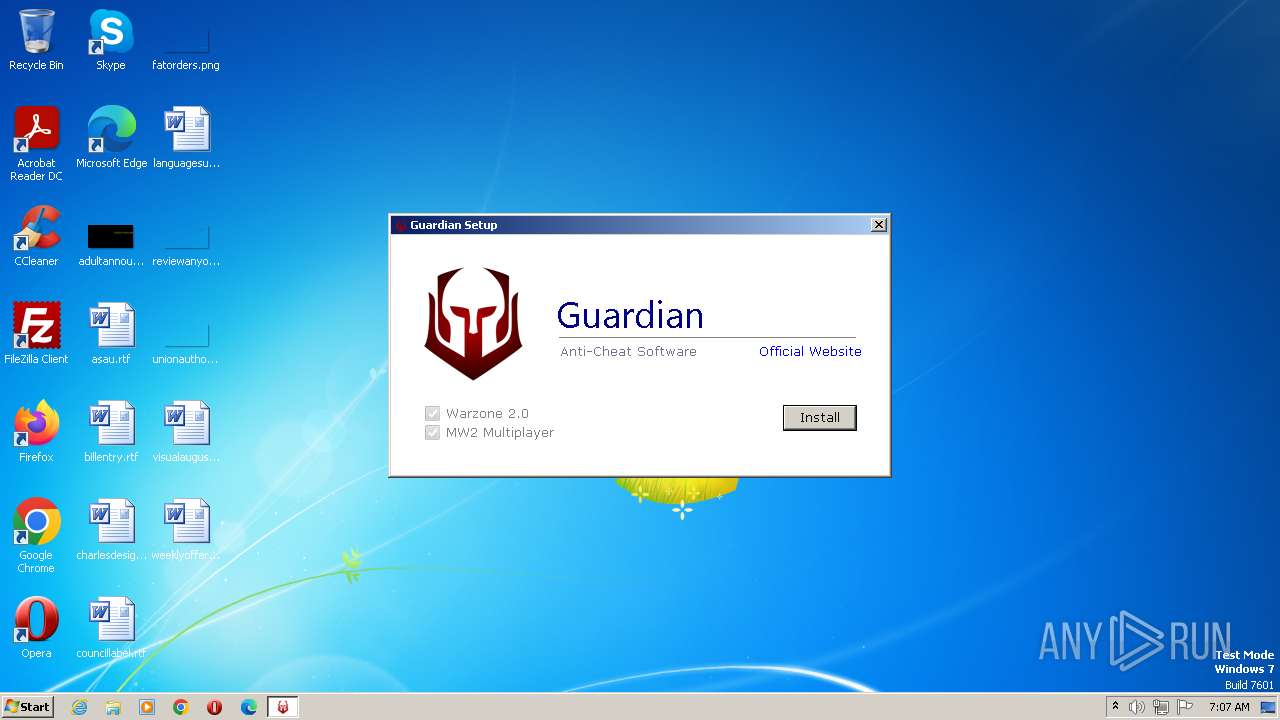Close the Guardian Setup window
The image size is (1280, 720).
878,225
